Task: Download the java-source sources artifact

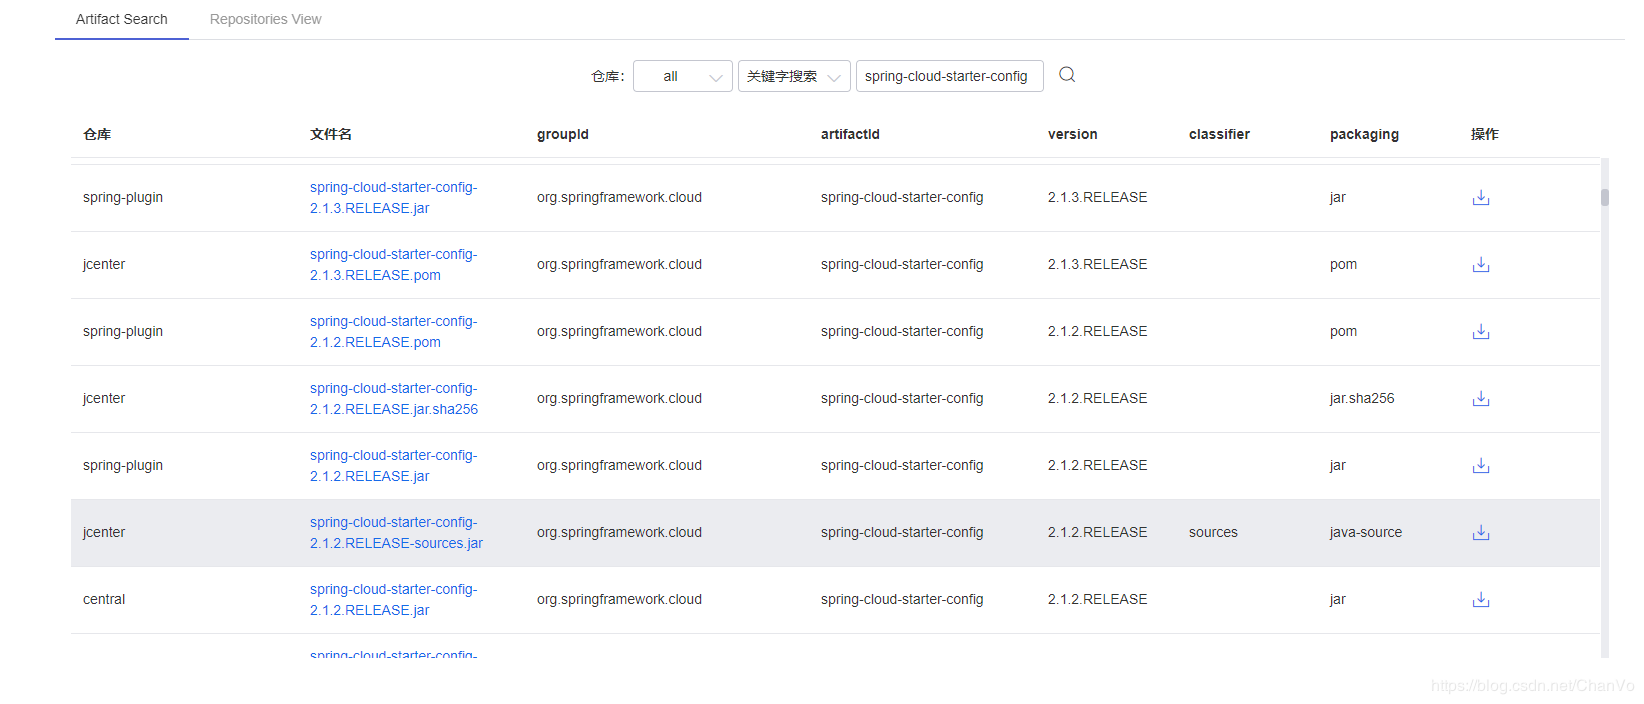Action: coord(1481,533)
